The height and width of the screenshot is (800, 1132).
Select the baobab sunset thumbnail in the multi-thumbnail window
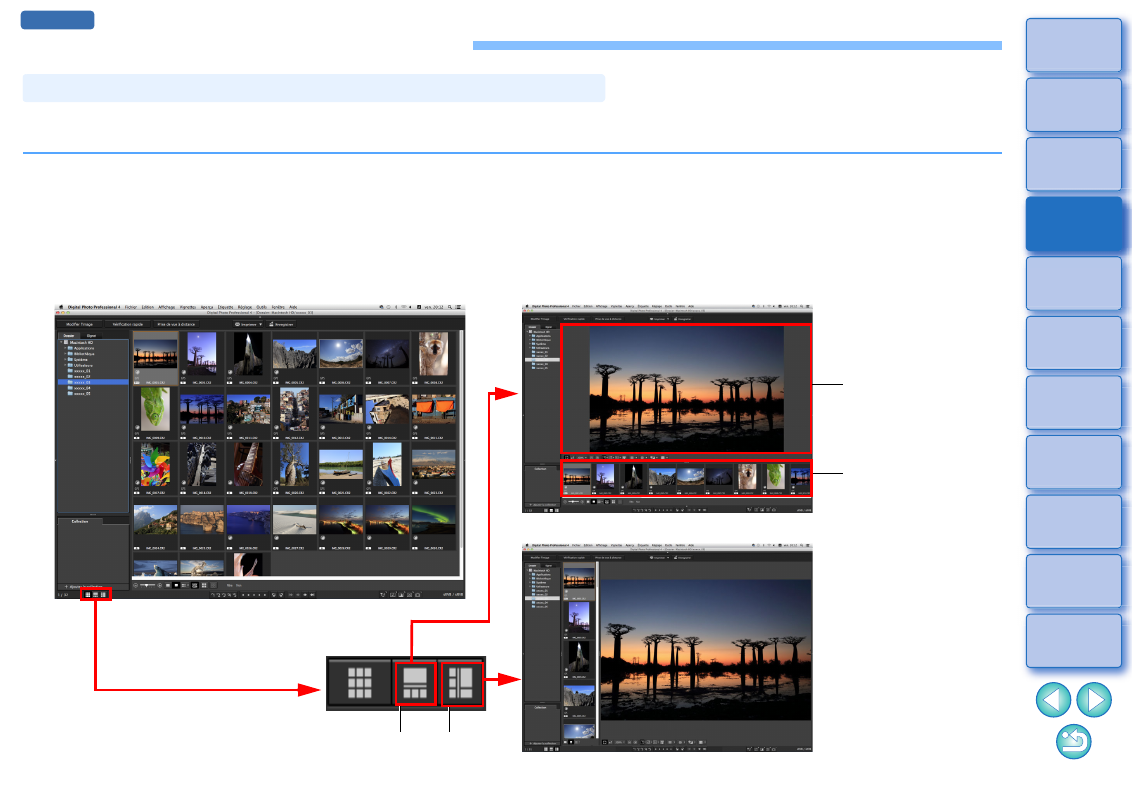155,356
